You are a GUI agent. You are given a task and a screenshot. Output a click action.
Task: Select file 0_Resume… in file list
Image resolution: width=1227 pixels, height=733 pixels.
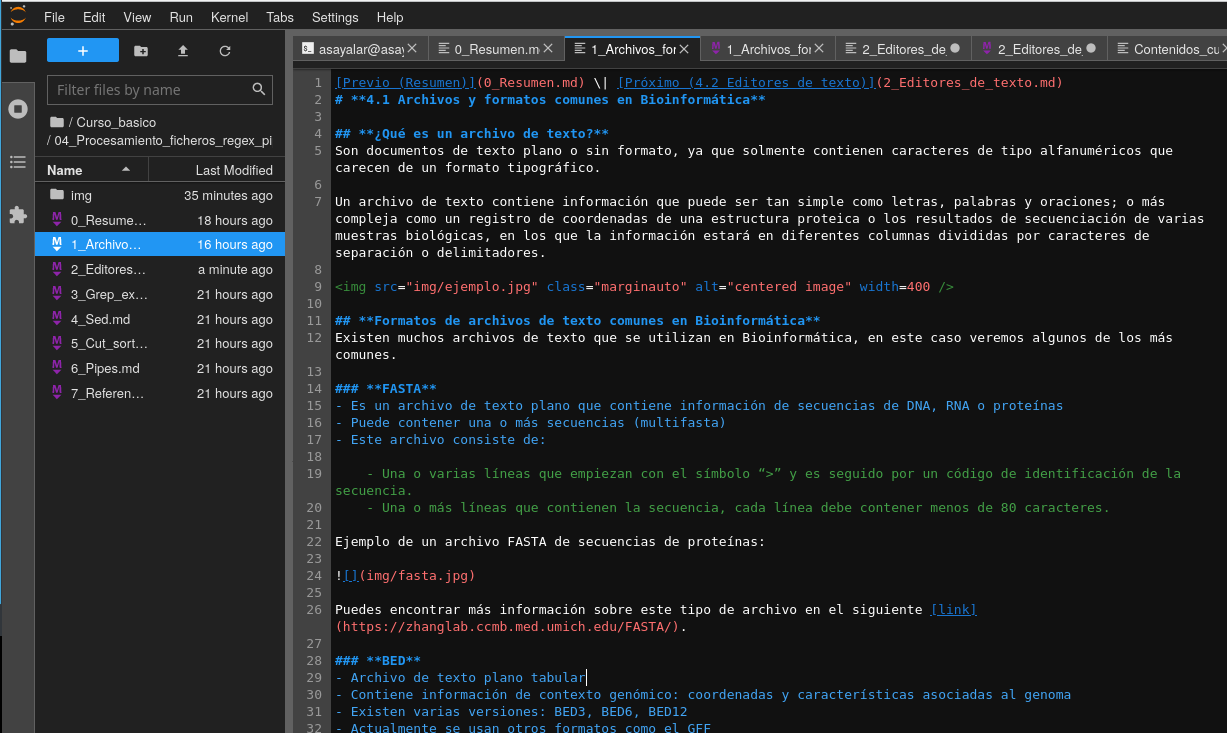160,220
